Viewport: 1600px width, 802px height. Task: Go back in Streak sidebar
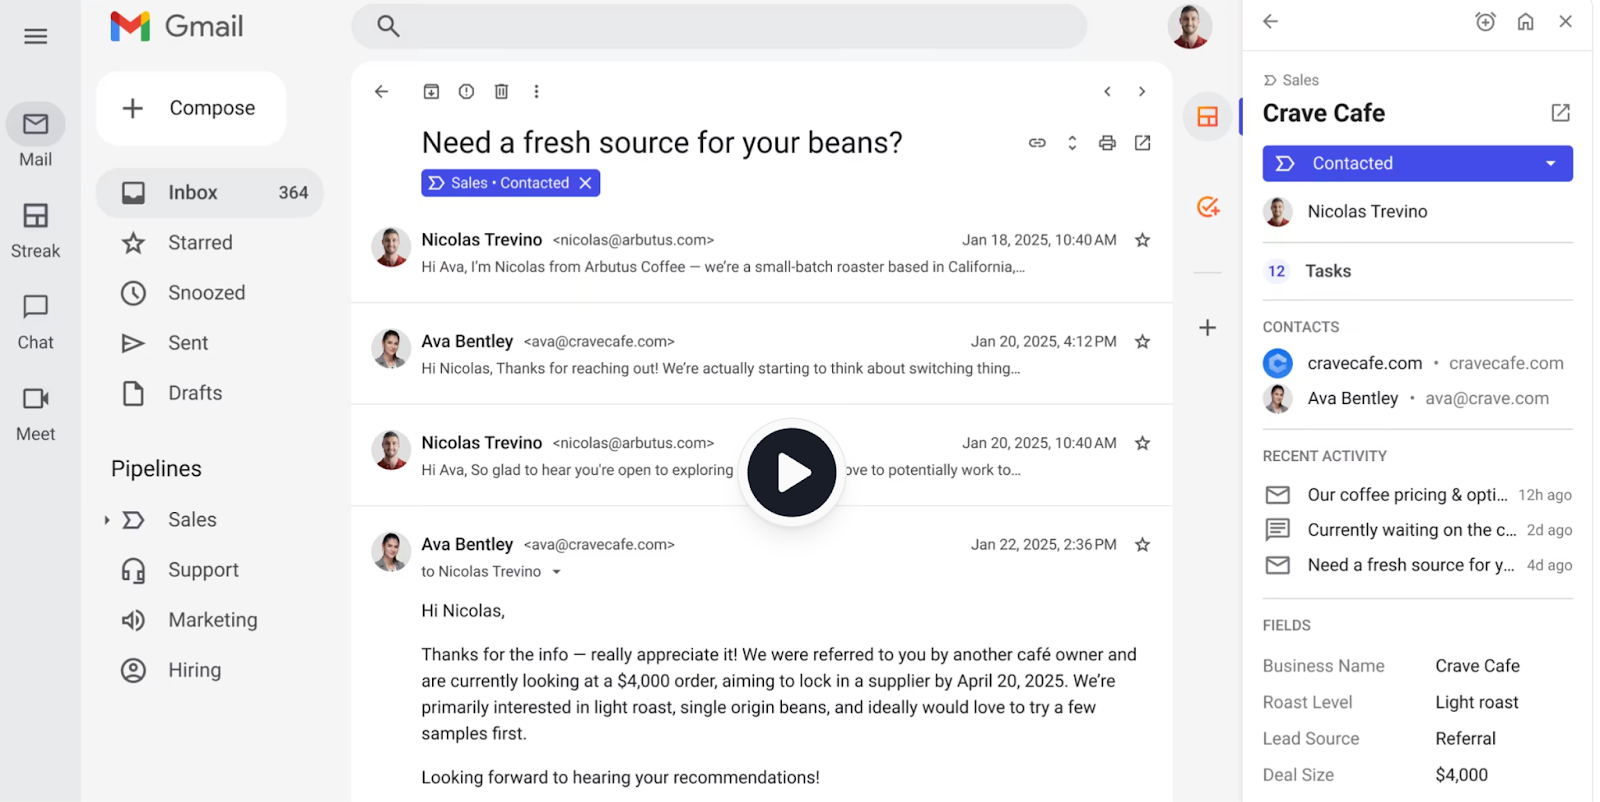coord(1270,21)
